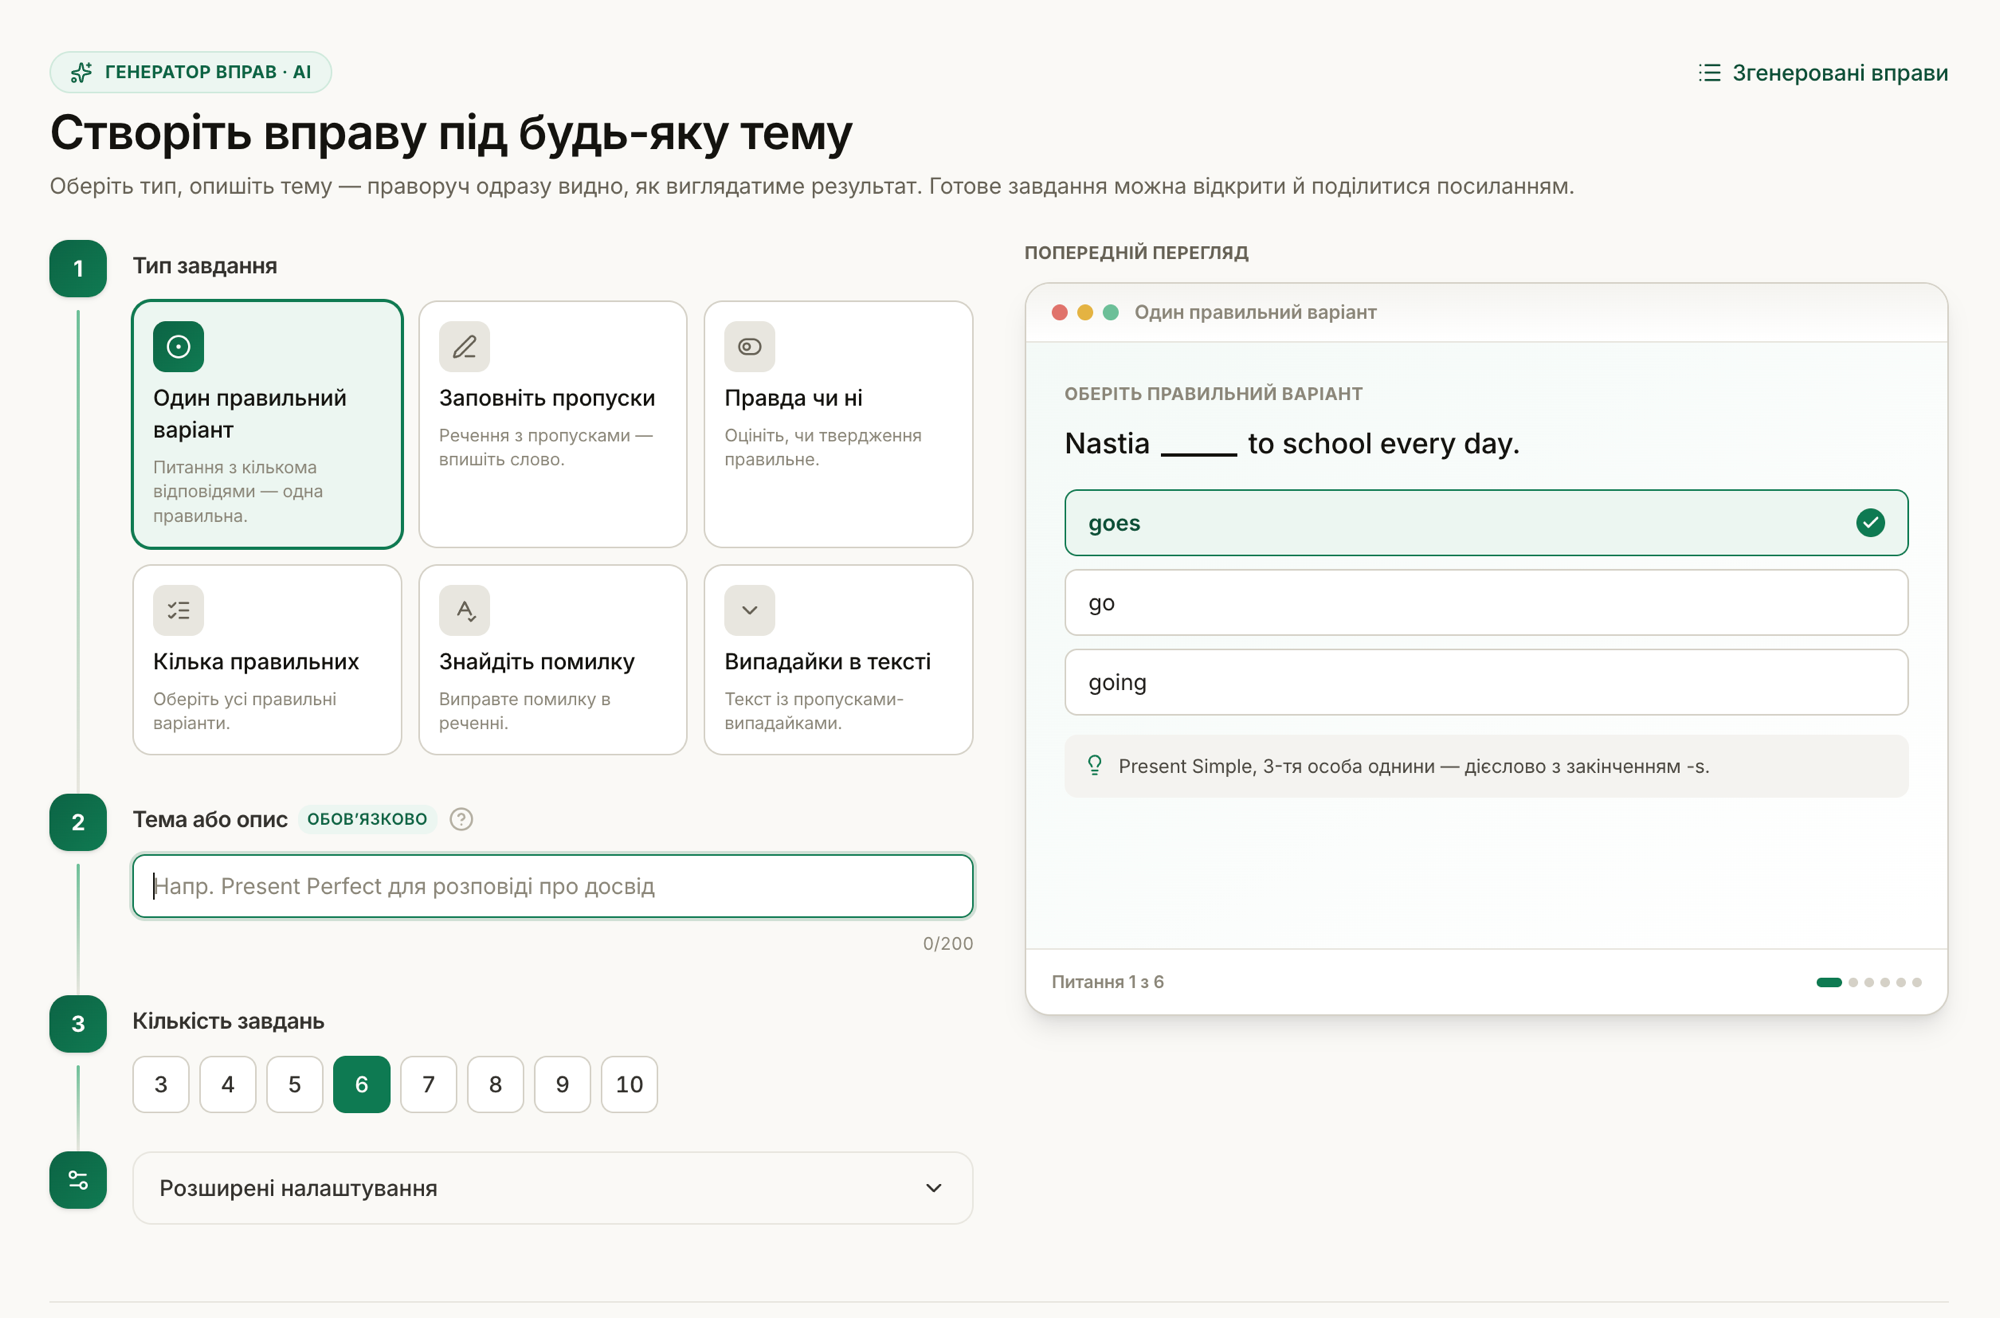Click the yellow dot in preview window header
The width and height of the screenshot is (2000, 1318).
click(x=1085, y=312)
